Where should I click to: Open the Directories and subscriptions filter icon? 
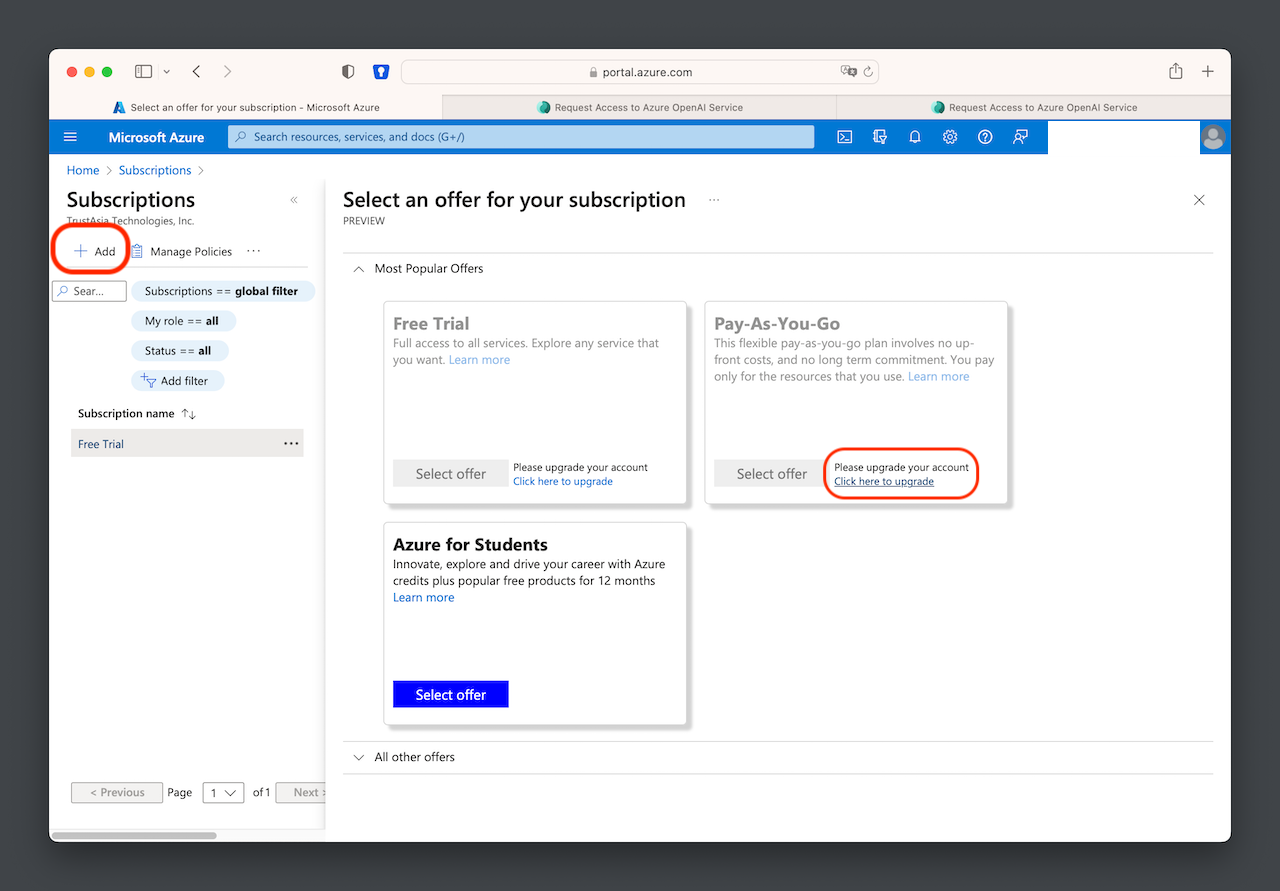click(880, 137)
